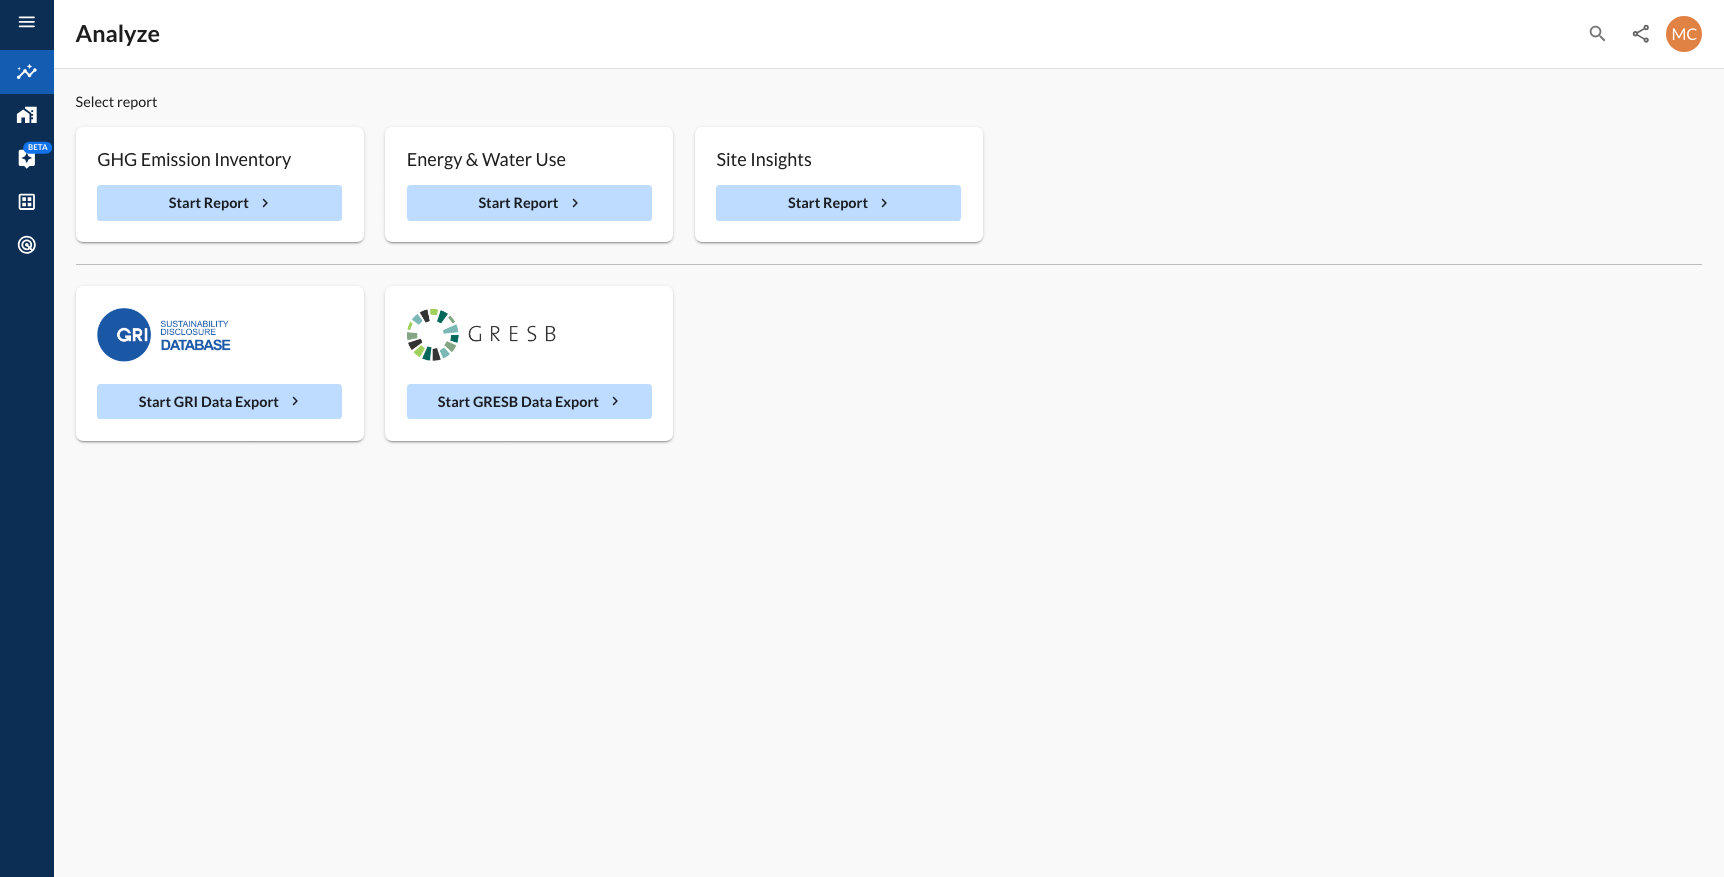1724x877 pixels.
Task: Open the BETA AI assistant sidebar icon
Action: 27,158
